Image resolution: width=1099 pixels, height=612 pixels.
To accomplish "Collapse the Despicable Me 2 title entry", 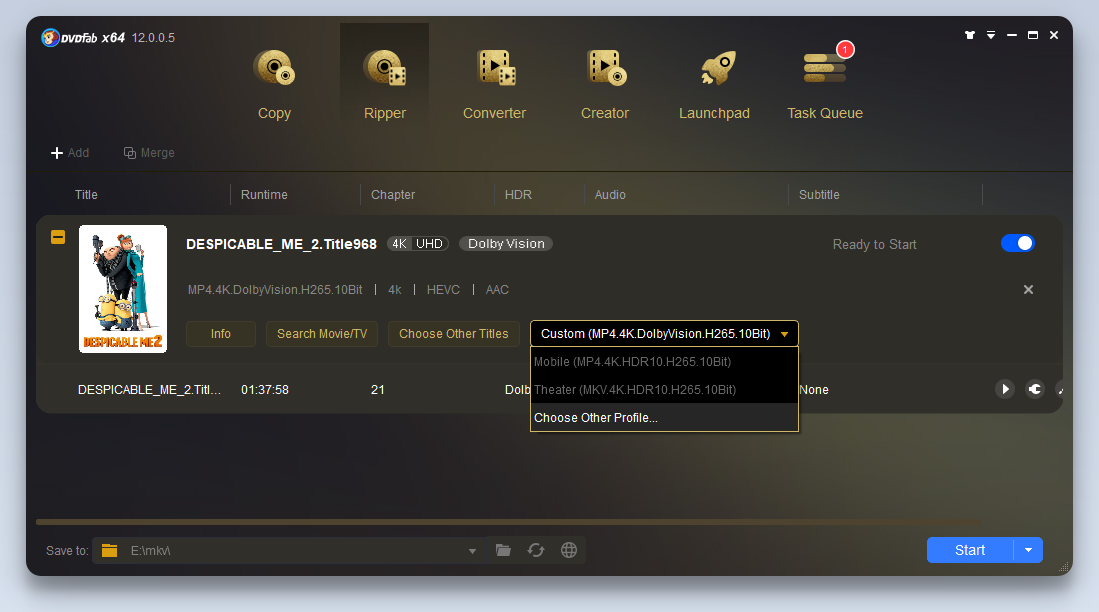I will 58,237.
